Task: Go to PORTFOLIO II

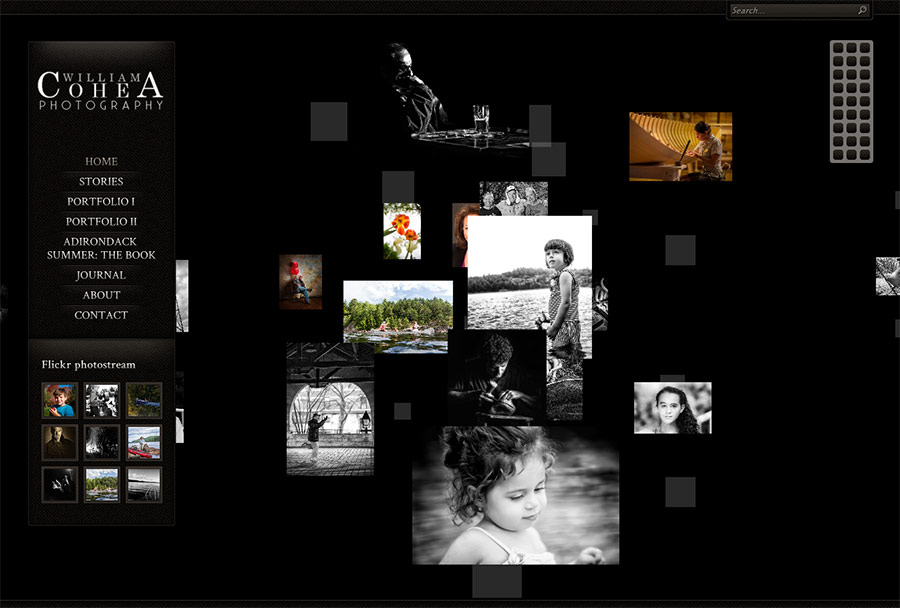Action: 101,222
